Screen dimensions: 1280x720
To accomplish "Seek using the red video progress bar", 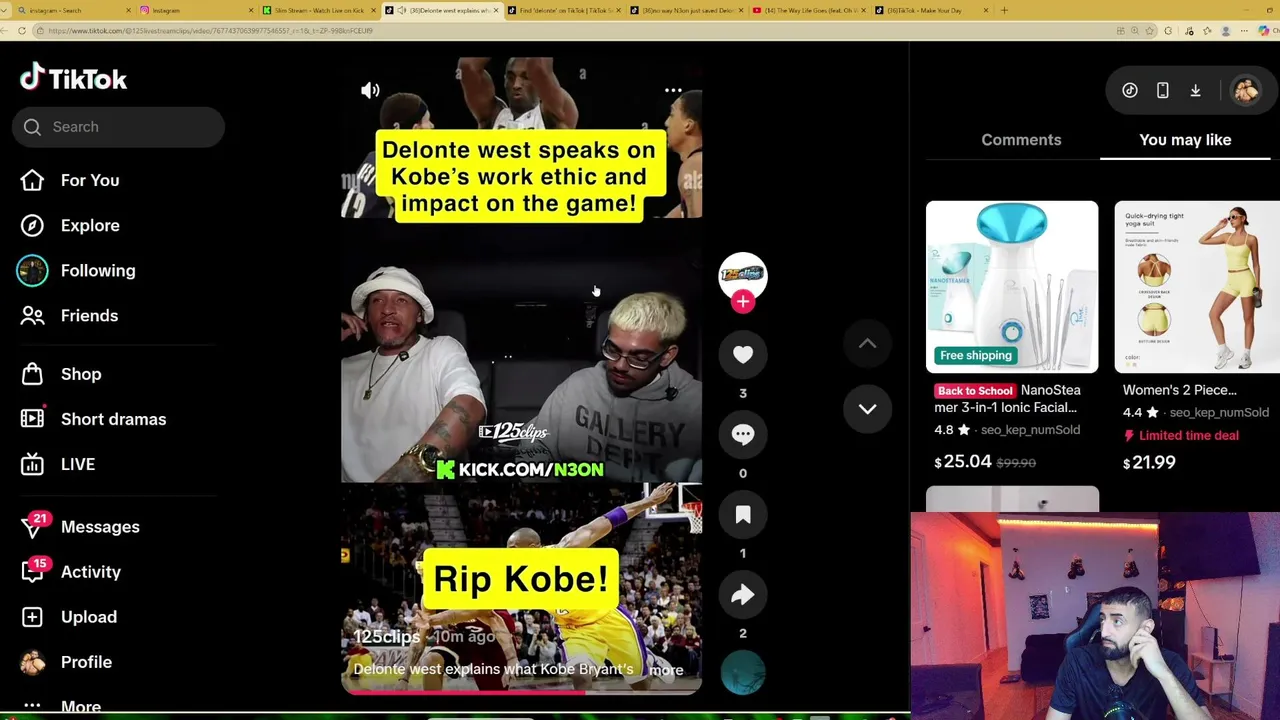I will (x=521, y=690).
